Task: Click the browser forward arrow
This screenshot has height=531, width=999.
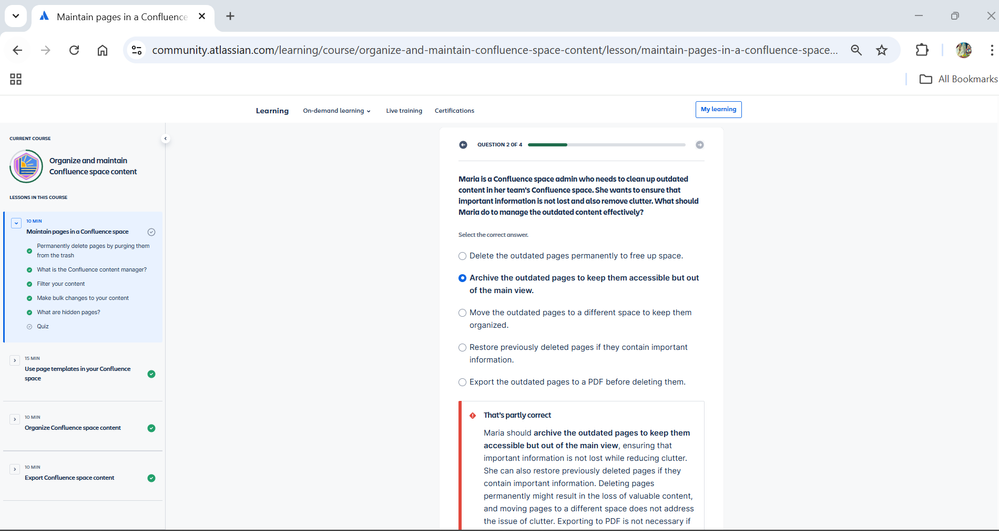Action: pos(45,50)
